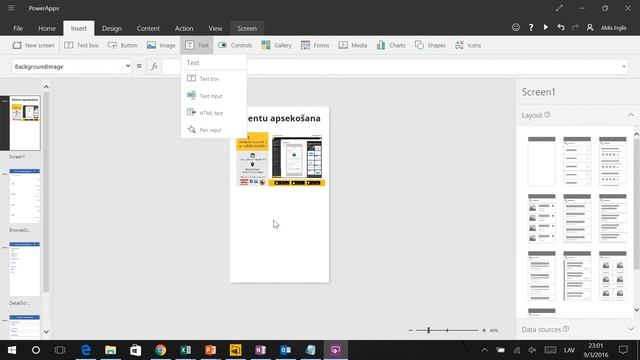Insert a Button control
This screenshot has height=360, width=640.
(122, 45)
